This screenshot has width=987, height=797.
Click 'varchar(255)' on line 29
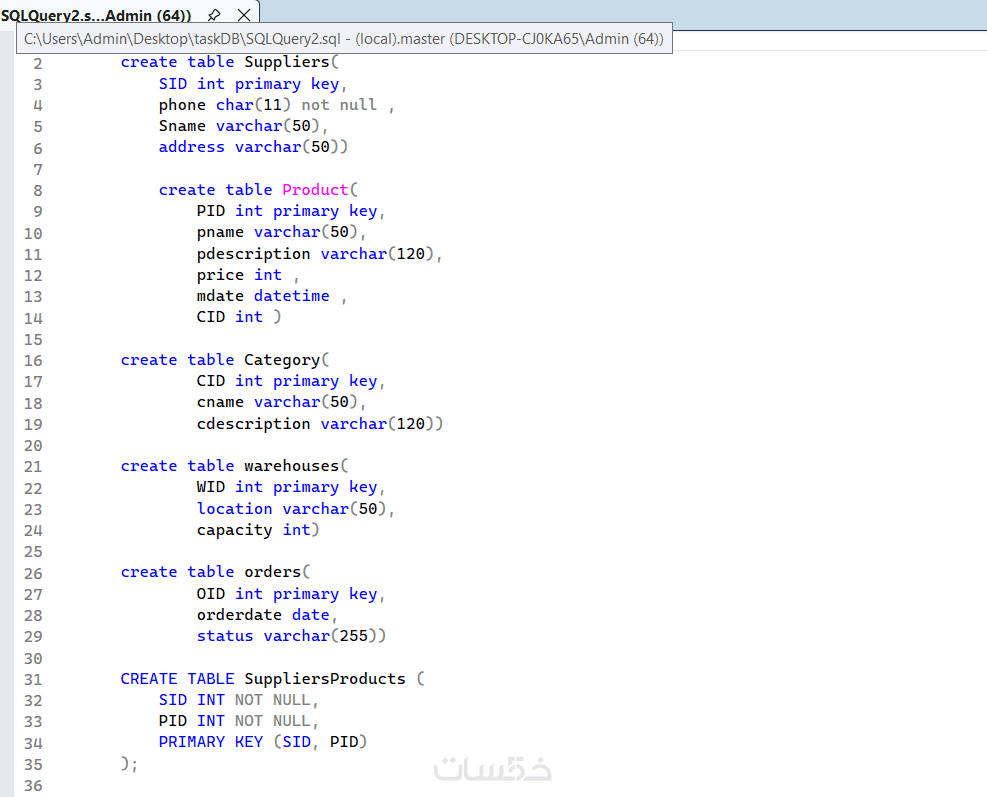(320, 636)
